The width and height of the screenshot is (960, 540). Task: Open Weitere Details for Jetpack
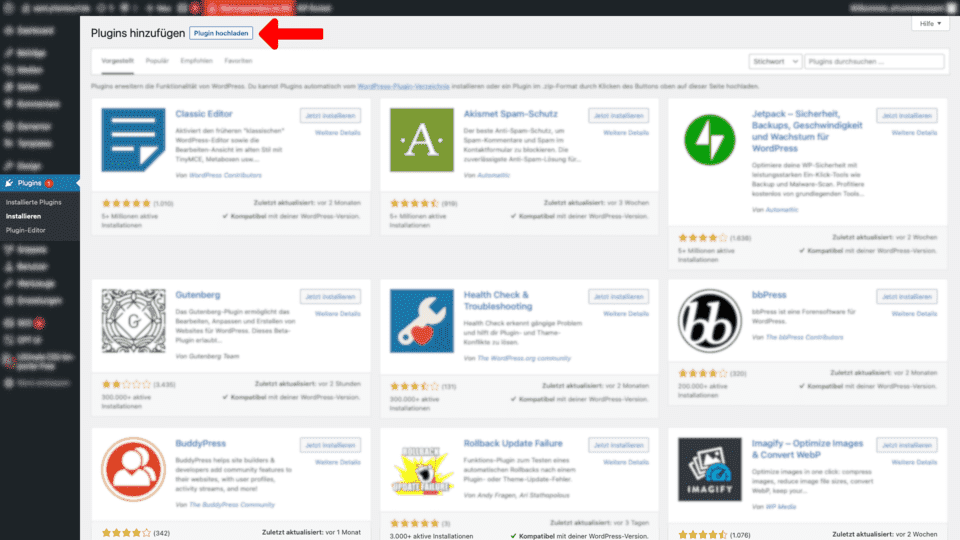point(914,133)
